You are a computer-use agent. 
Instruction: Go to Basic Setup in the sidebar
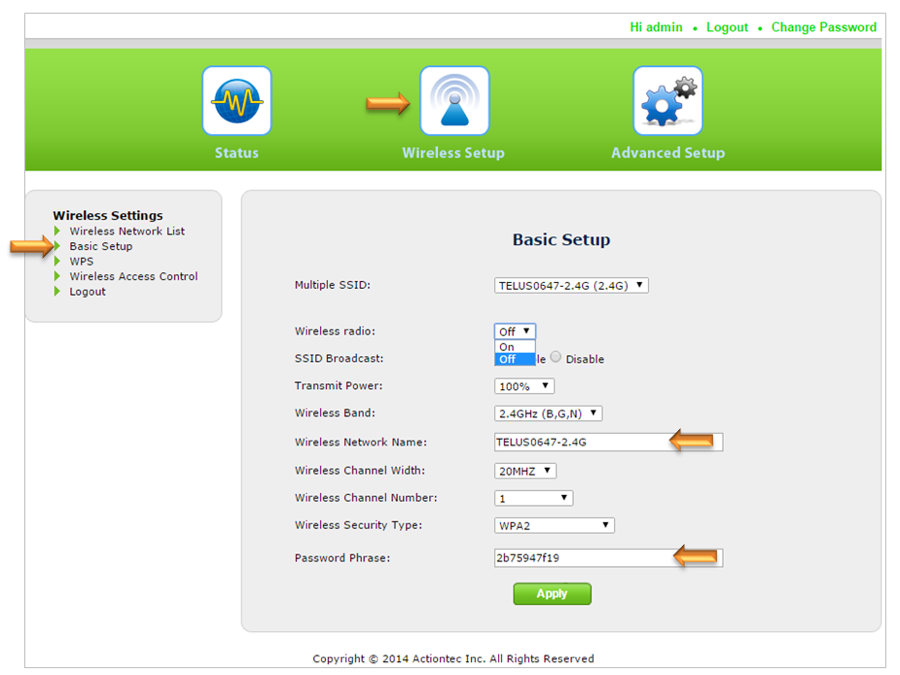(101, 246)
